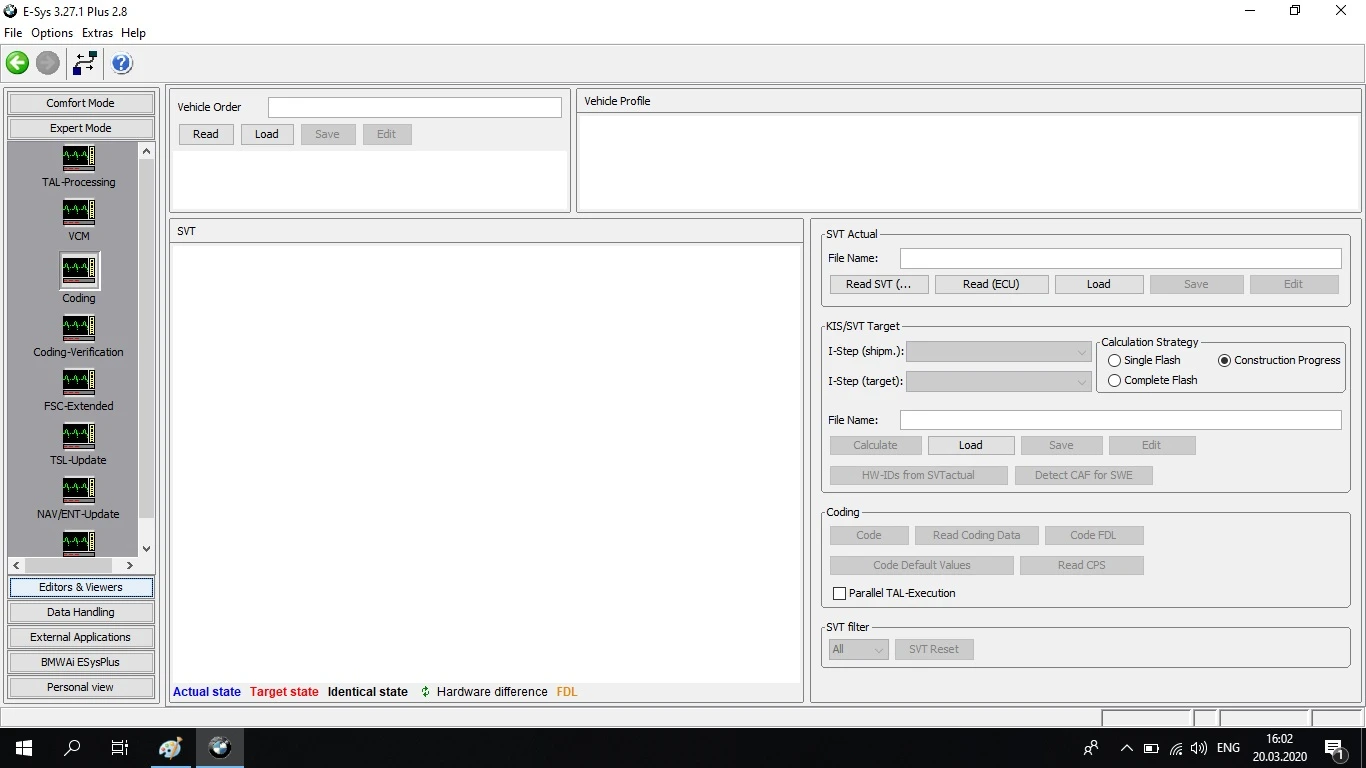Click the SVT Actual File Name field

(x=1121, y=258)
